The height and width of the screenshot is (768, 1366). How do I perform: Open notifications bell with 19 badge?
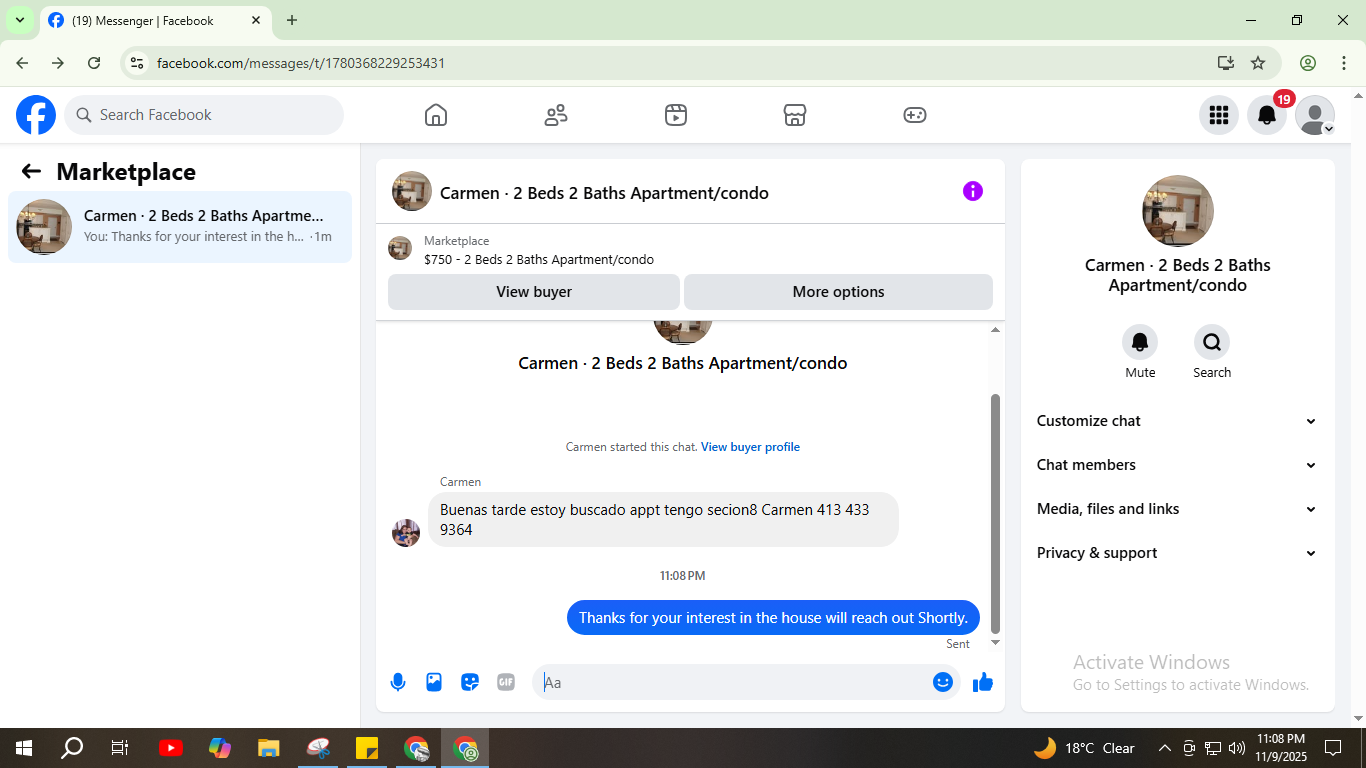(1267, 115)
